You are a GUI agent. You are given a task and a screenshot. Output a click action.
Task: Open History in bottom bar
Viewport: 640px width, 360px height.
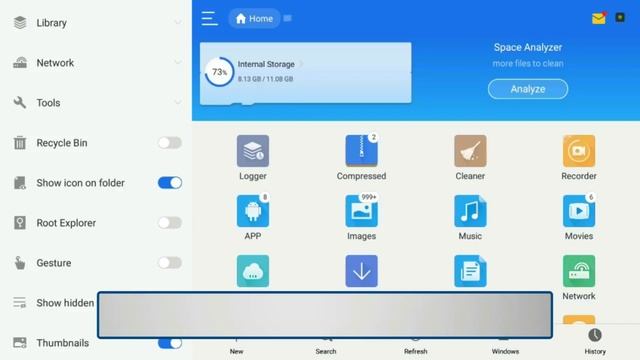[x=595, y=342]
